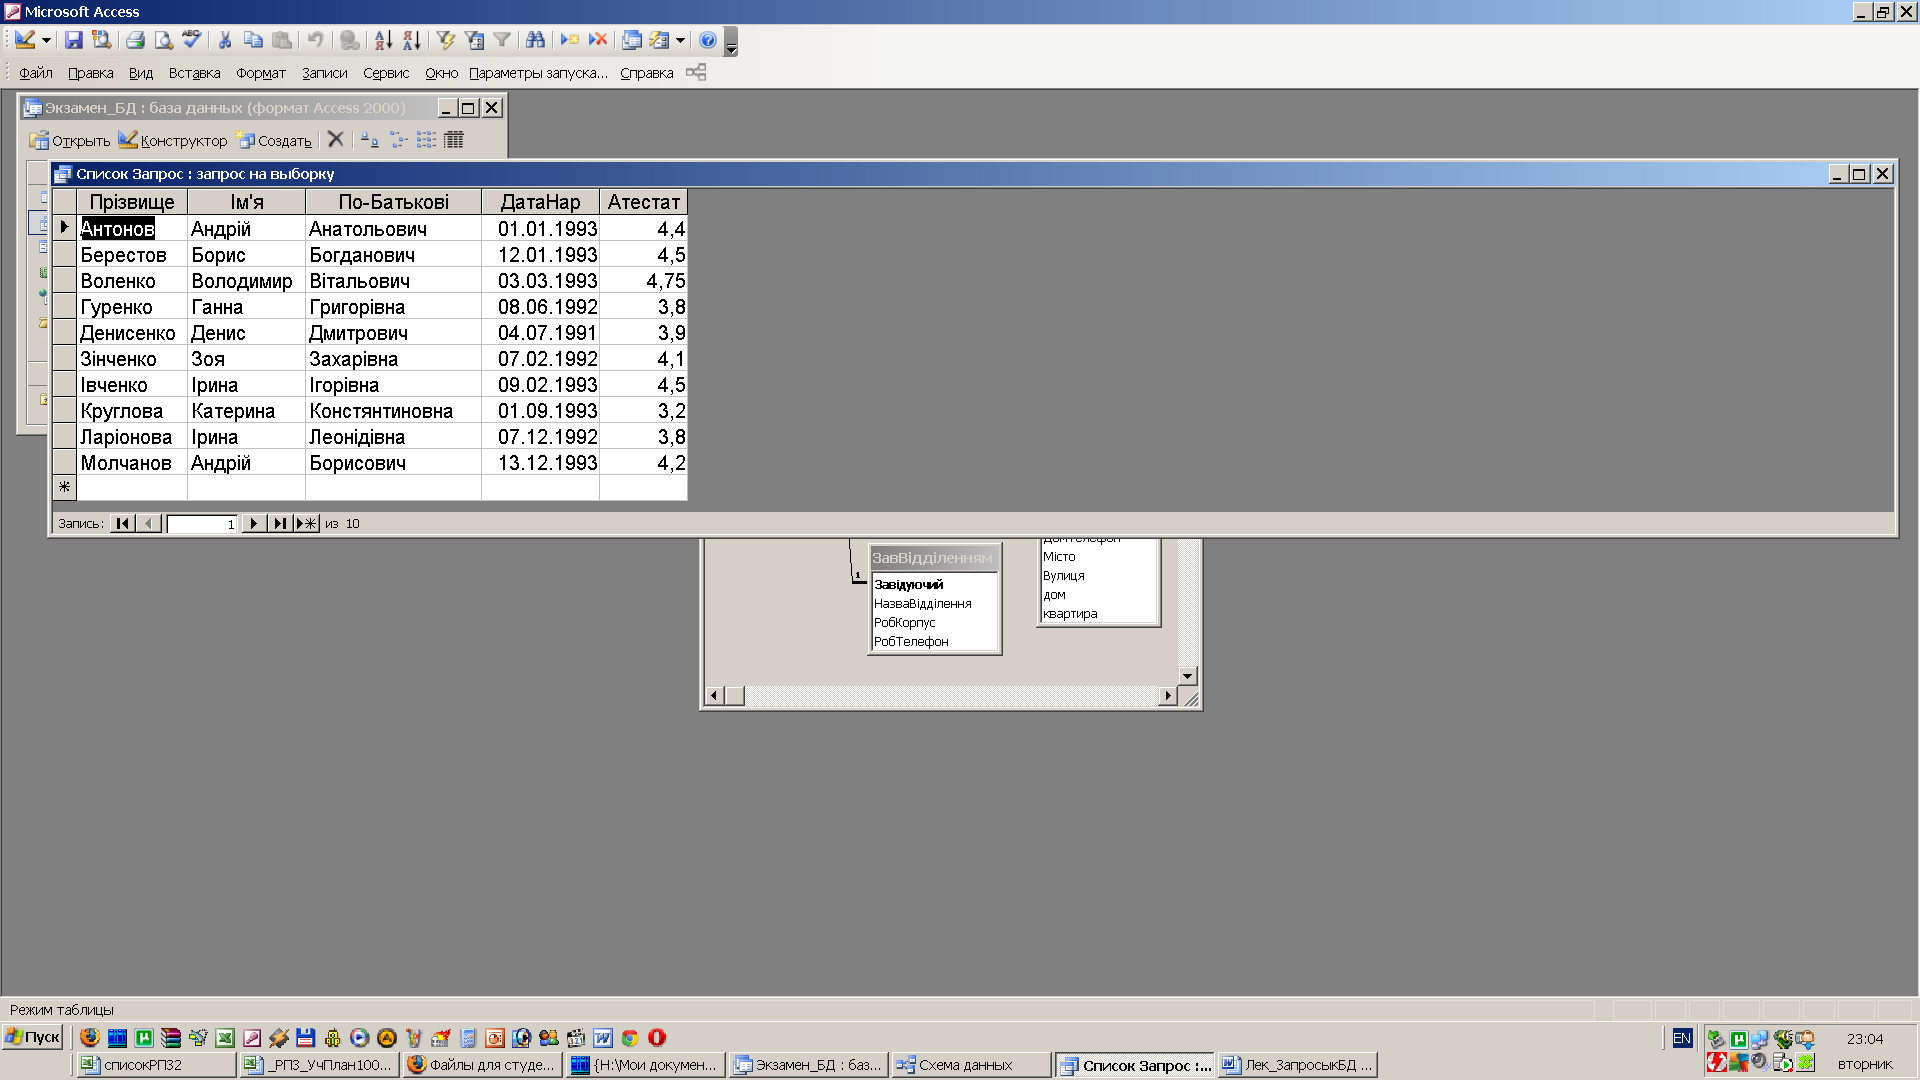Screen dimensions: 1920x1080
Task: Click the Cut scissors icon
Action: pos(225,40)
